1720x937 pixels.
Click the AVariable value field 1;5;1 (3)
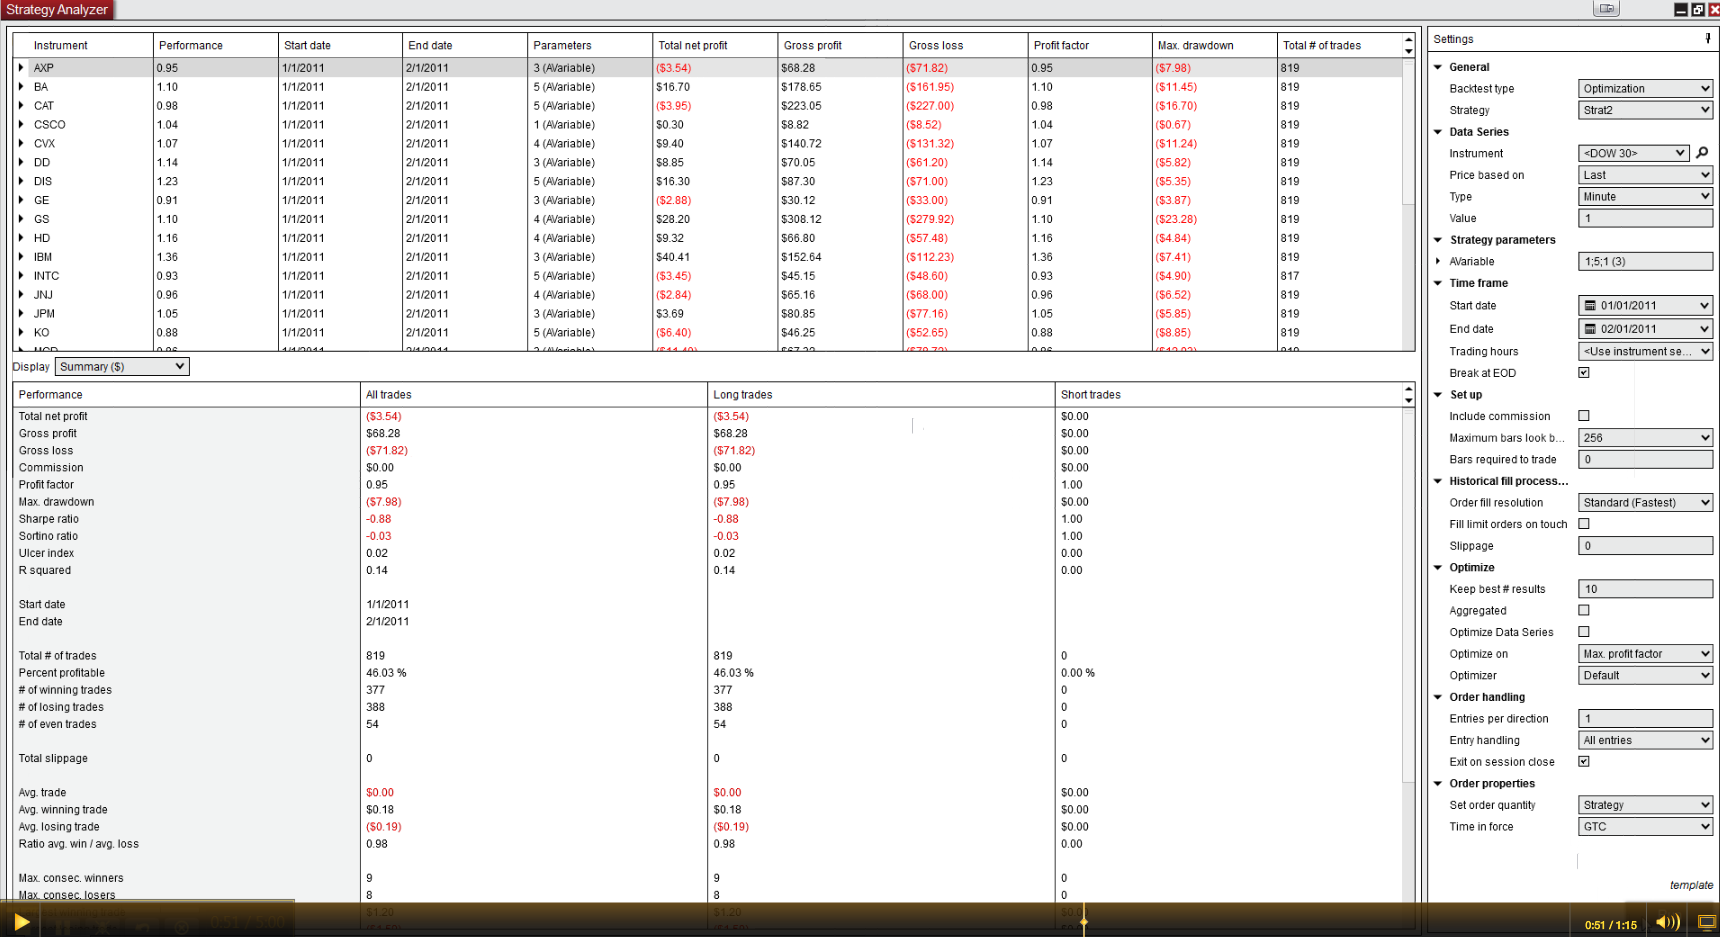pos(1645,262)
